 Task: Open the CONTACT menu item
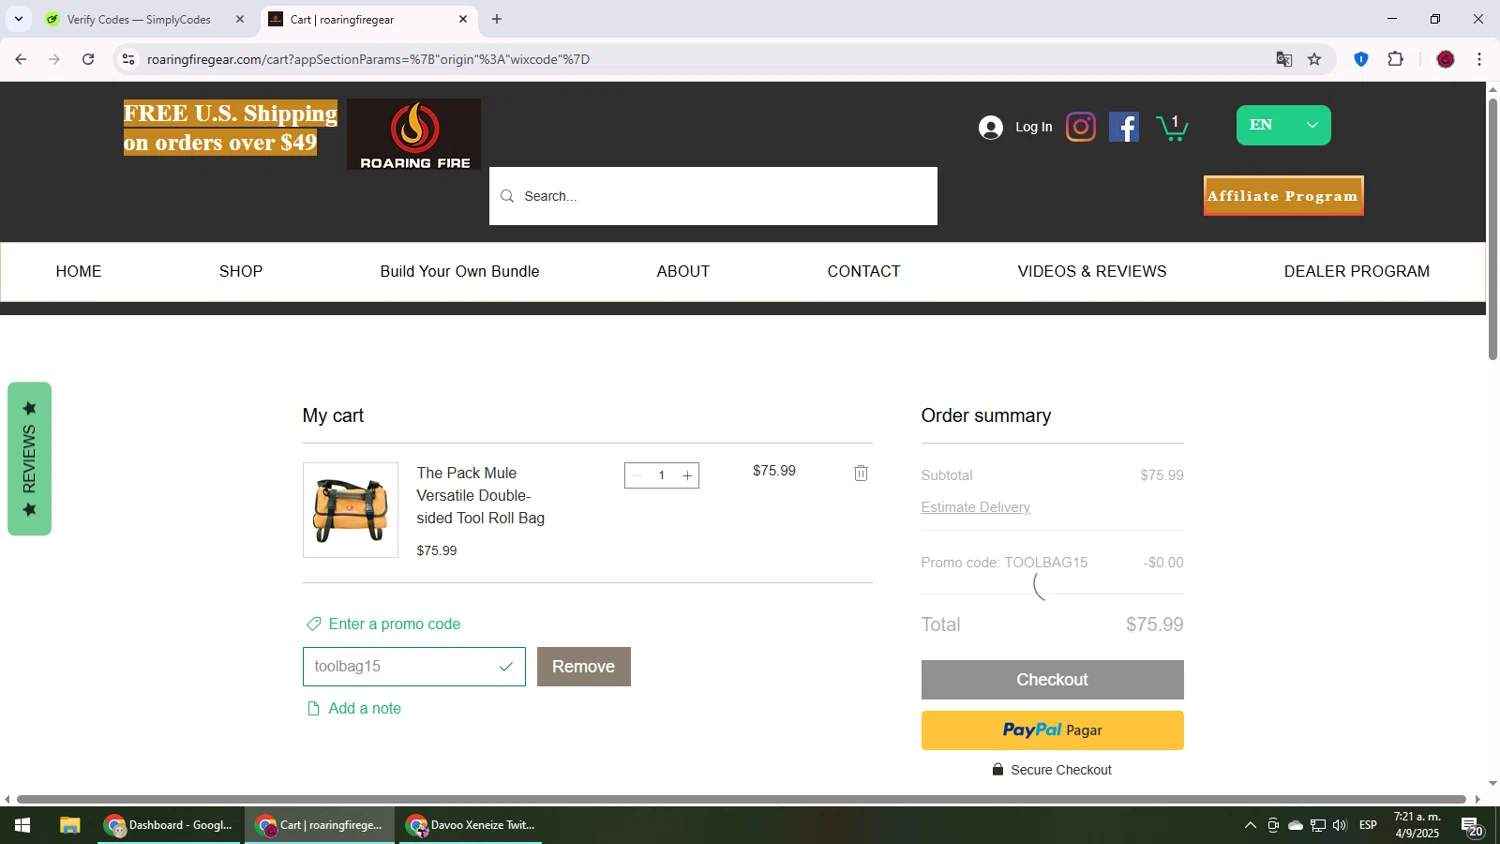point(864,271)
